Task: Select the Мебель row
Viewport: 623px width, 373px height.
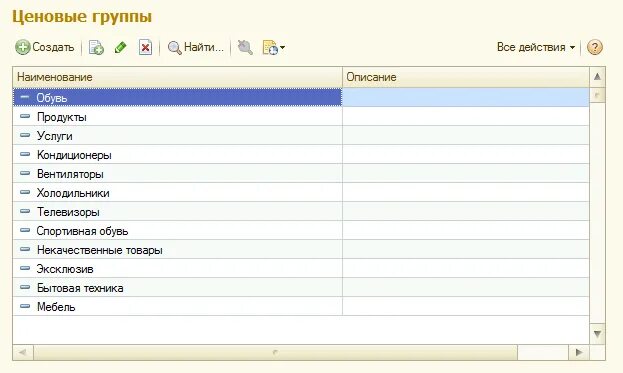Action: (x=301, y=307)
